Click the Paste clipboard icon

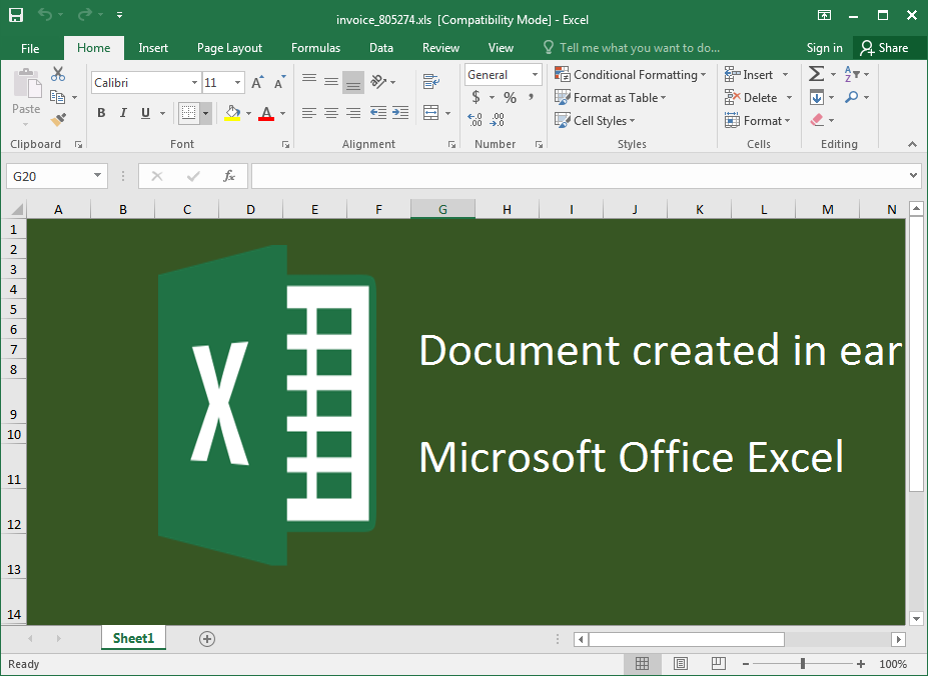click(27, 84)
